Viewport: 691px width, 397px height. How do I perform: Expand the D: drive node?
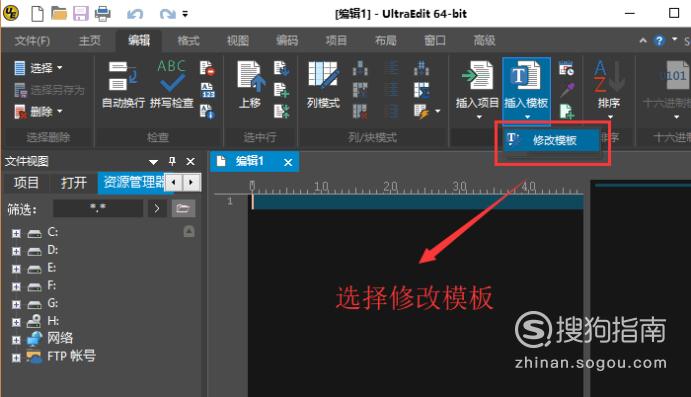(16, 251)
